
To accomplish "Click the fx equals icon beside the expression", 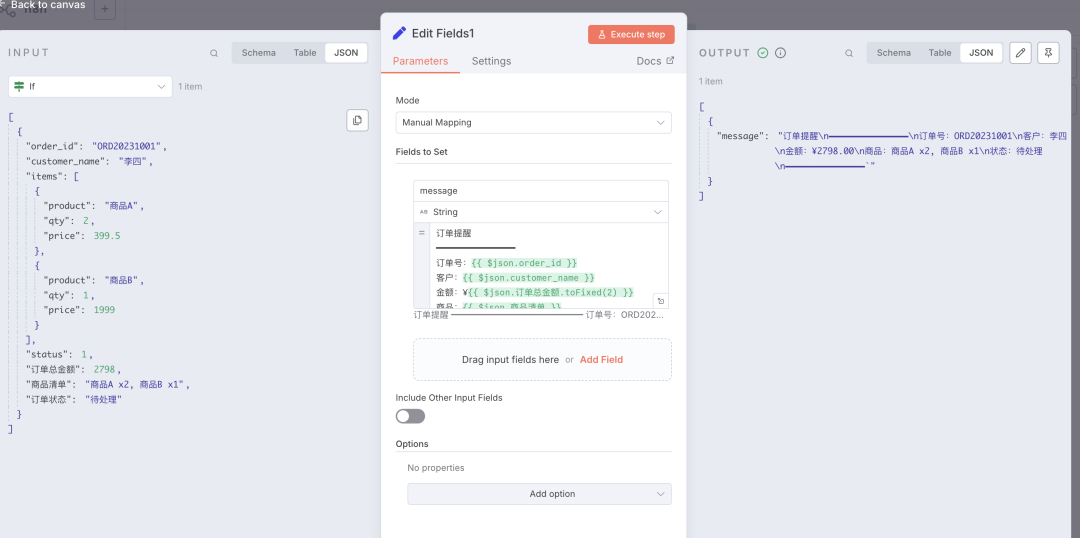I will click(422, 232).
